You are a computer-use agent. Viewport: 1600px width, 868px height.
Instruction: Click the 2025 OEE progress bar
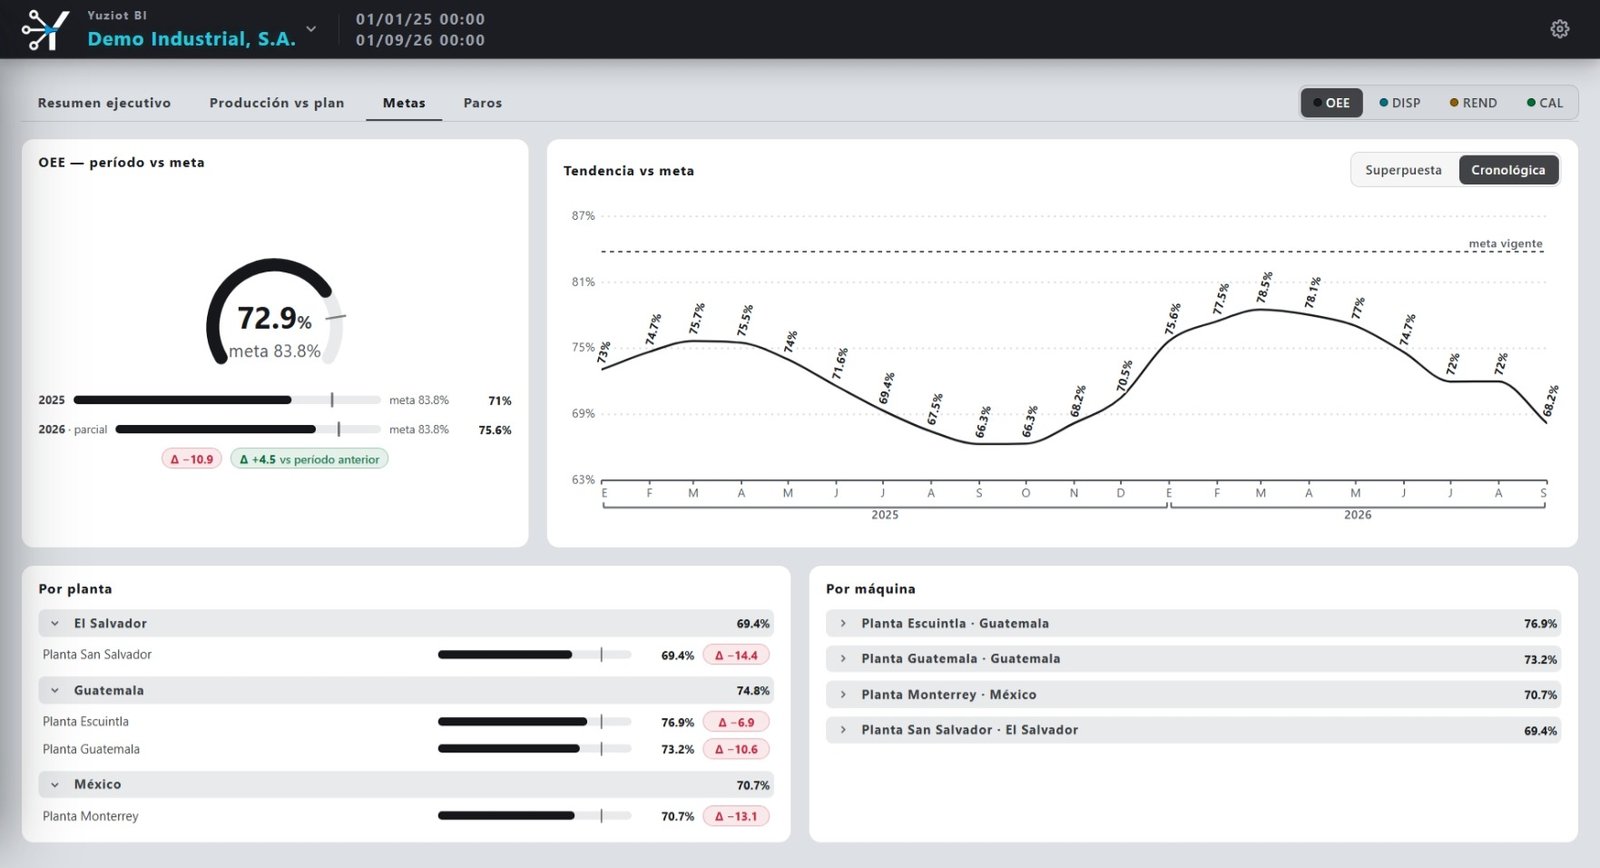click(227, 400)
